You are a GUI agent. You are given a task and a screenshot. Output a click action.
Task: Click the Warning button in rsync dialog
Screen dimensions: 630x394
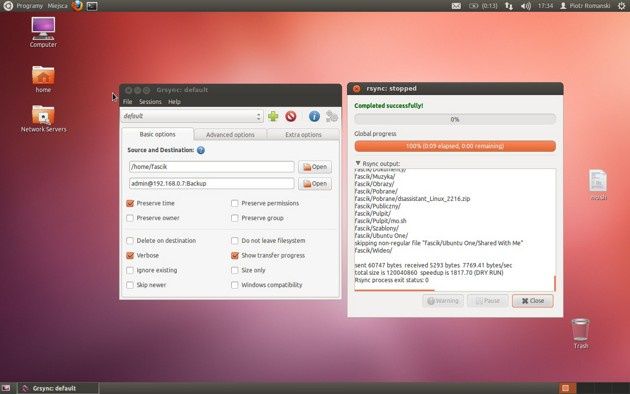(x=443, y=301)
